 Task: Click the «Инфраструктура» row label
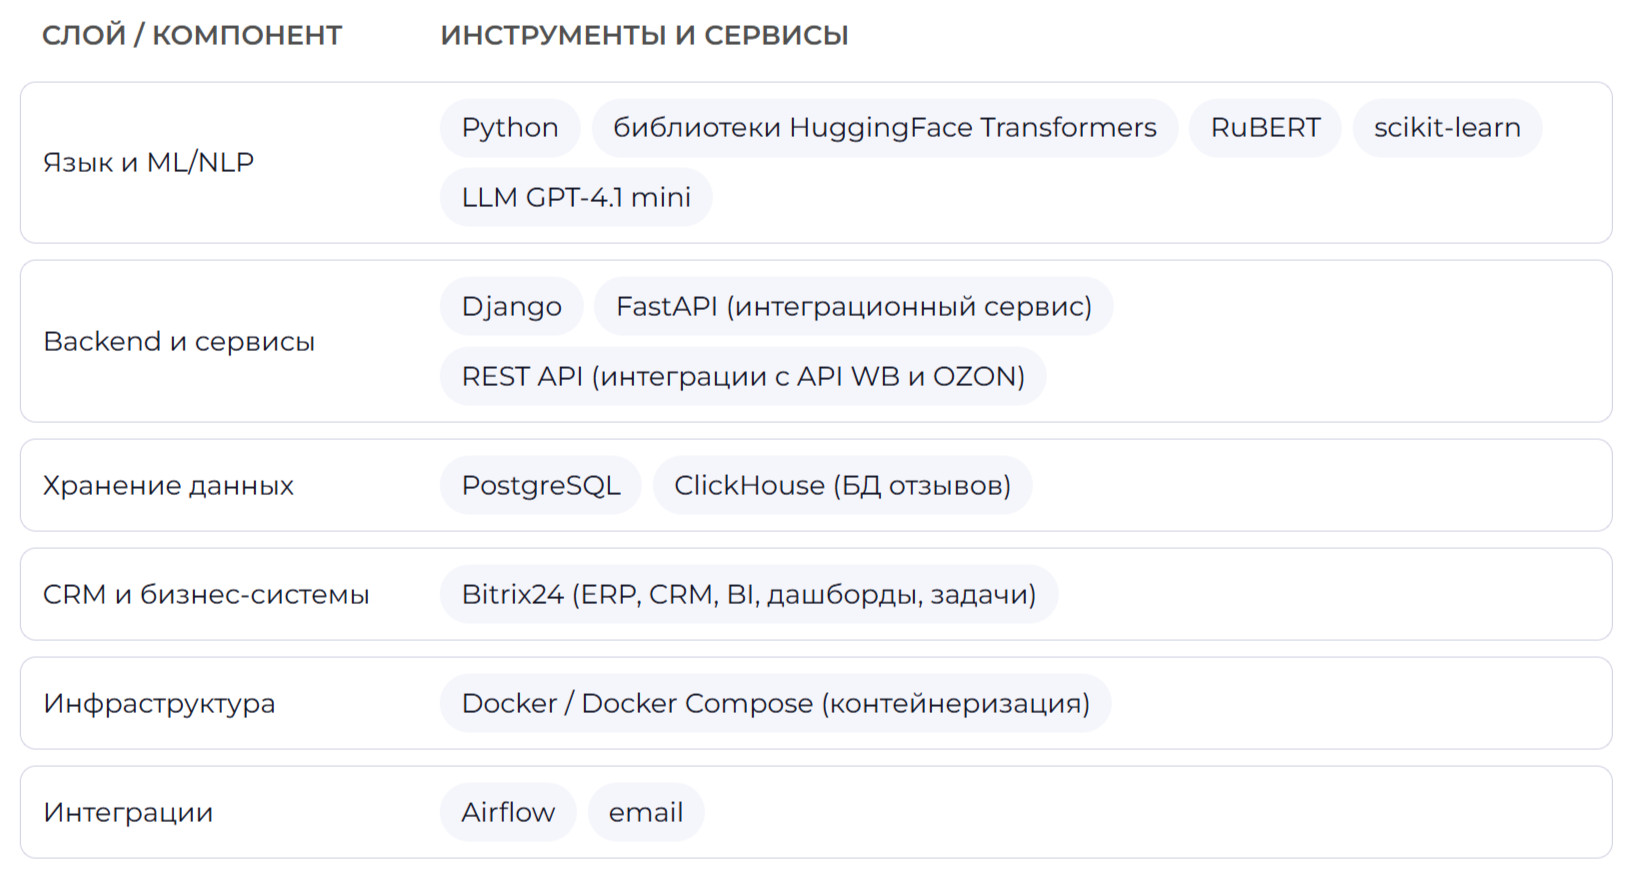pyautogui.click(x=159, y=703)
